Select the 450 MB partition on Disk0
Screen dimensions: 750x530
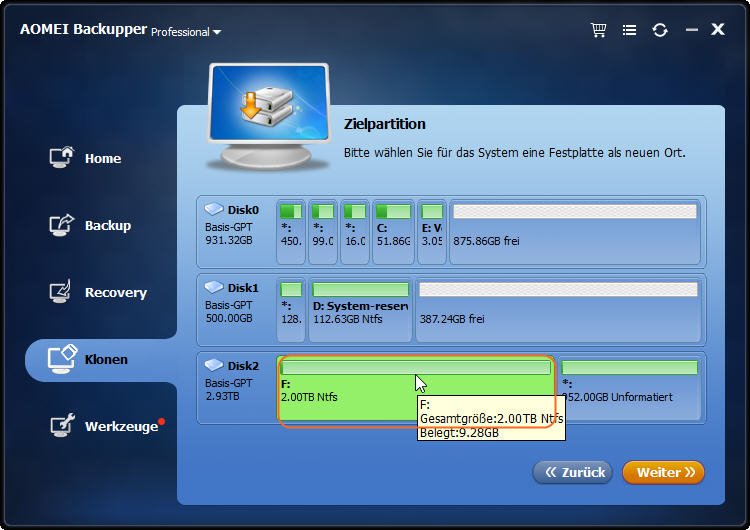point(291,232)
